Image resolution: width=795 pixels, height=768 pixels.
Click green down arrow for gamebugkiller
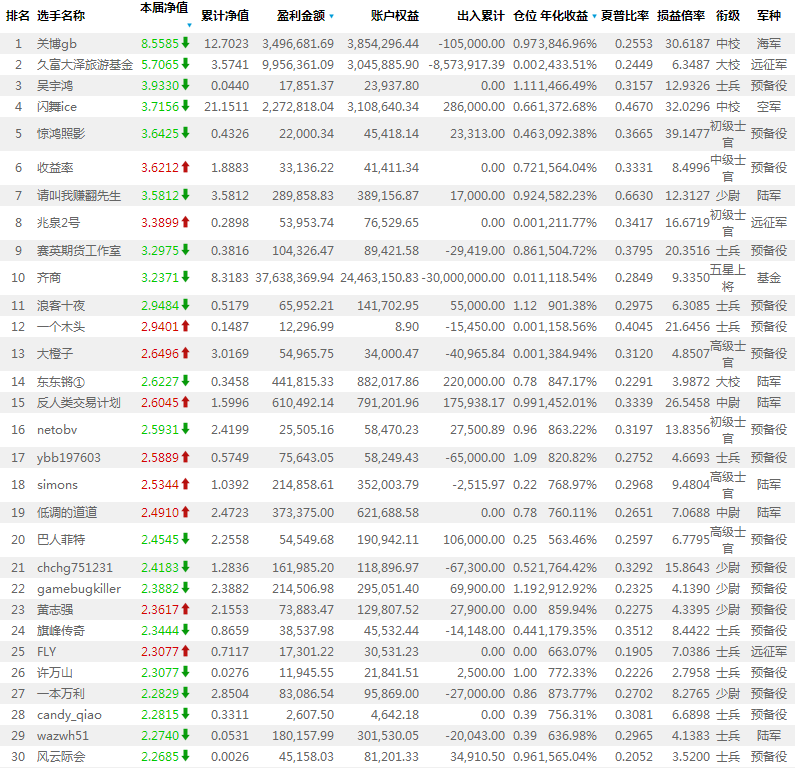[x=186, y=588]
